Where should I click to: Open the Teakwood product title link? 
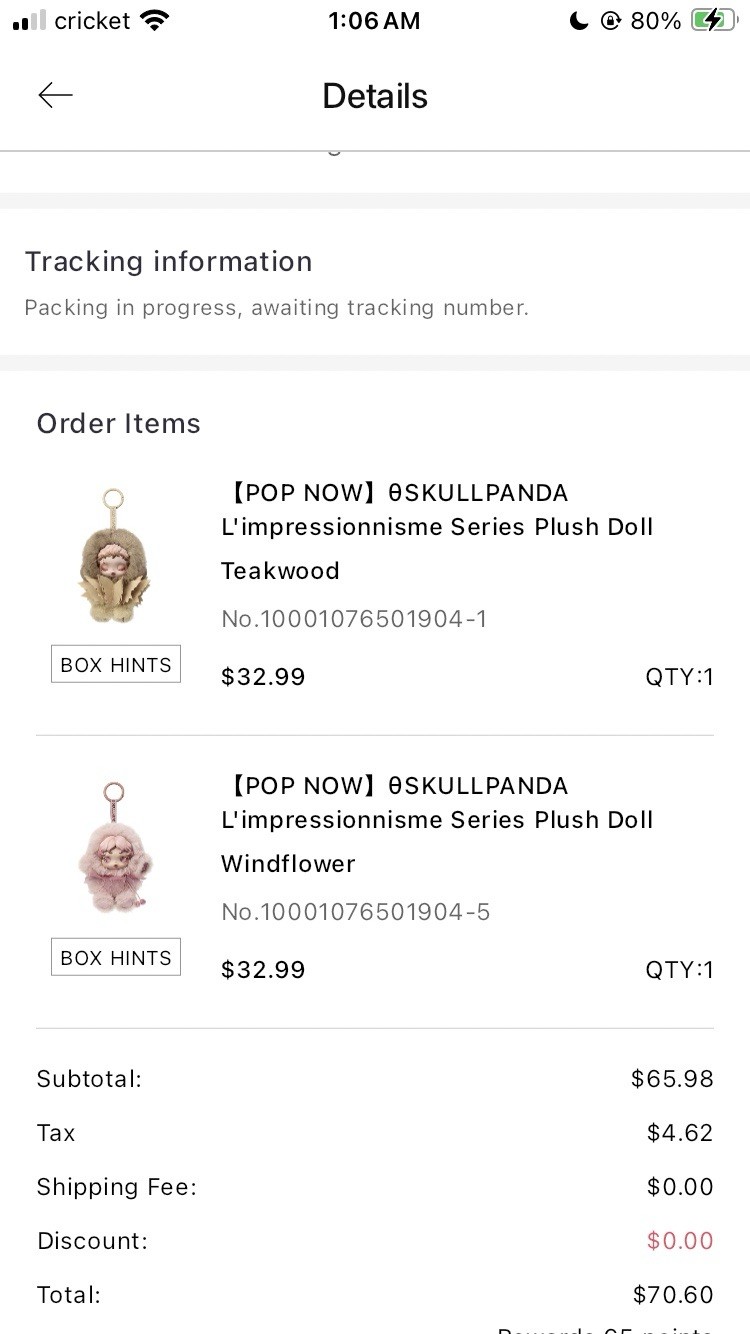(x=437, y=509)
